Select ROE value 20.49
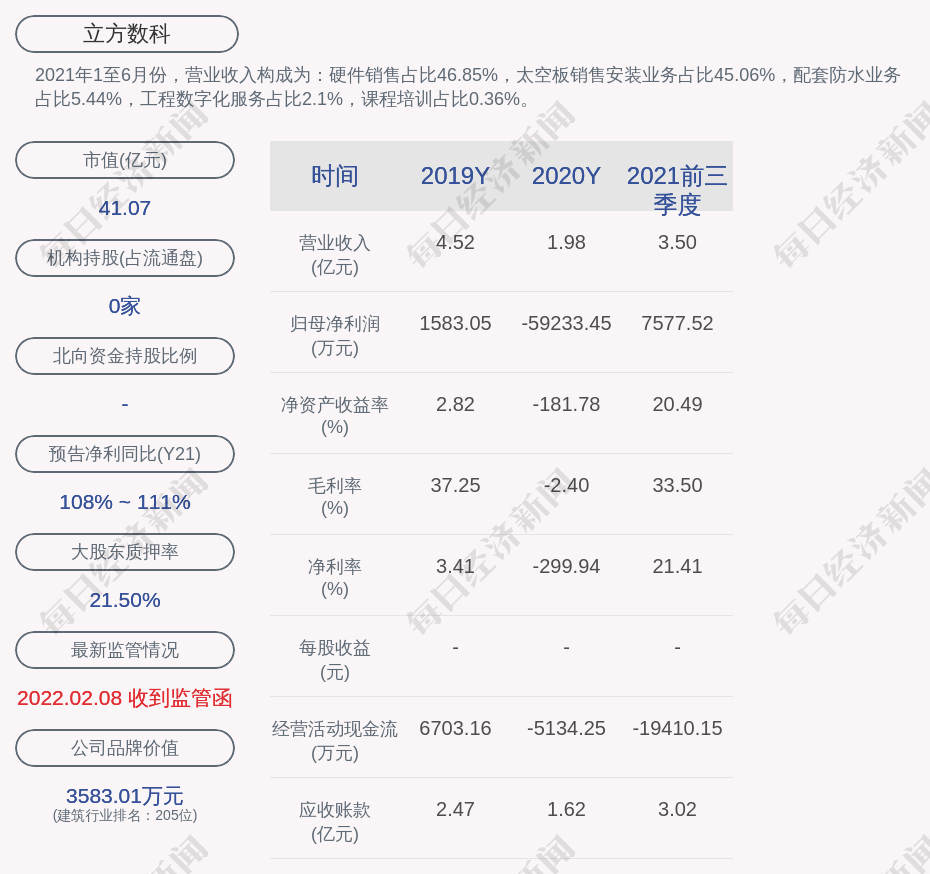 677,404
